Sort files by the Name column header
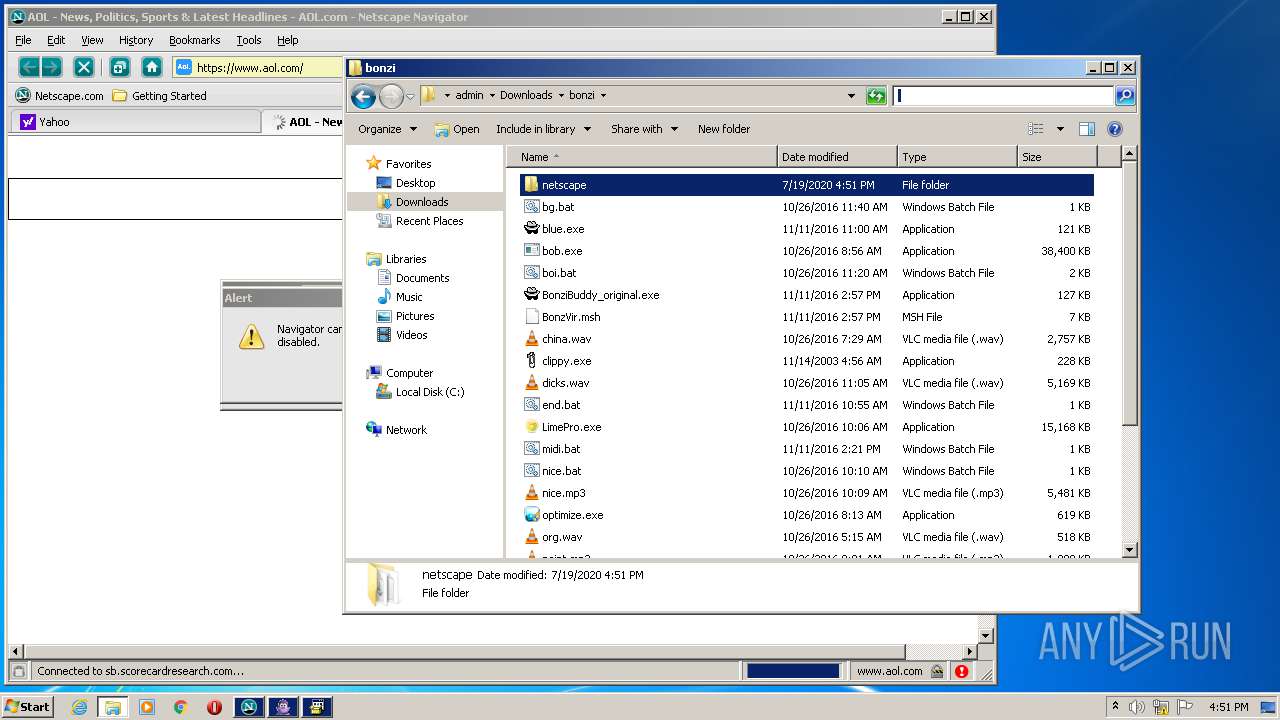The width and height of the screenshot is (1280, 720). click(641, 157)
